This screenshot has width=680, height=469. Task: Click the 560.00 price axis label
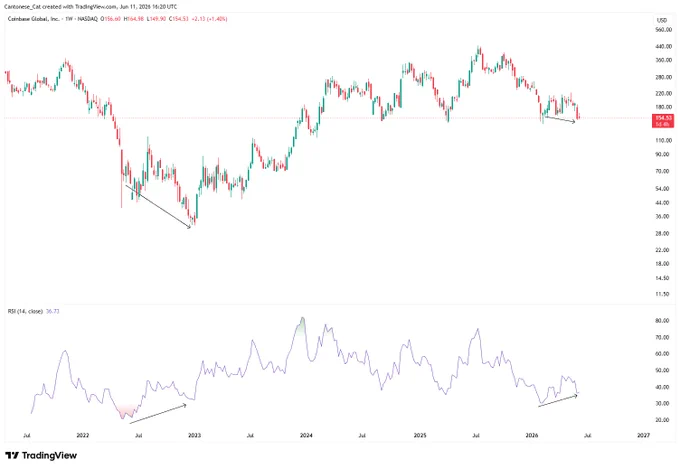click(x=664, y=30)
